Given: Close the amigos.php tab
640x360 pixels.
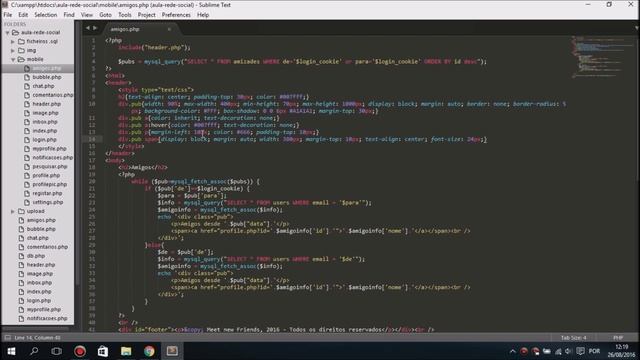Looking at the screenshot, I should pos(169,29).
